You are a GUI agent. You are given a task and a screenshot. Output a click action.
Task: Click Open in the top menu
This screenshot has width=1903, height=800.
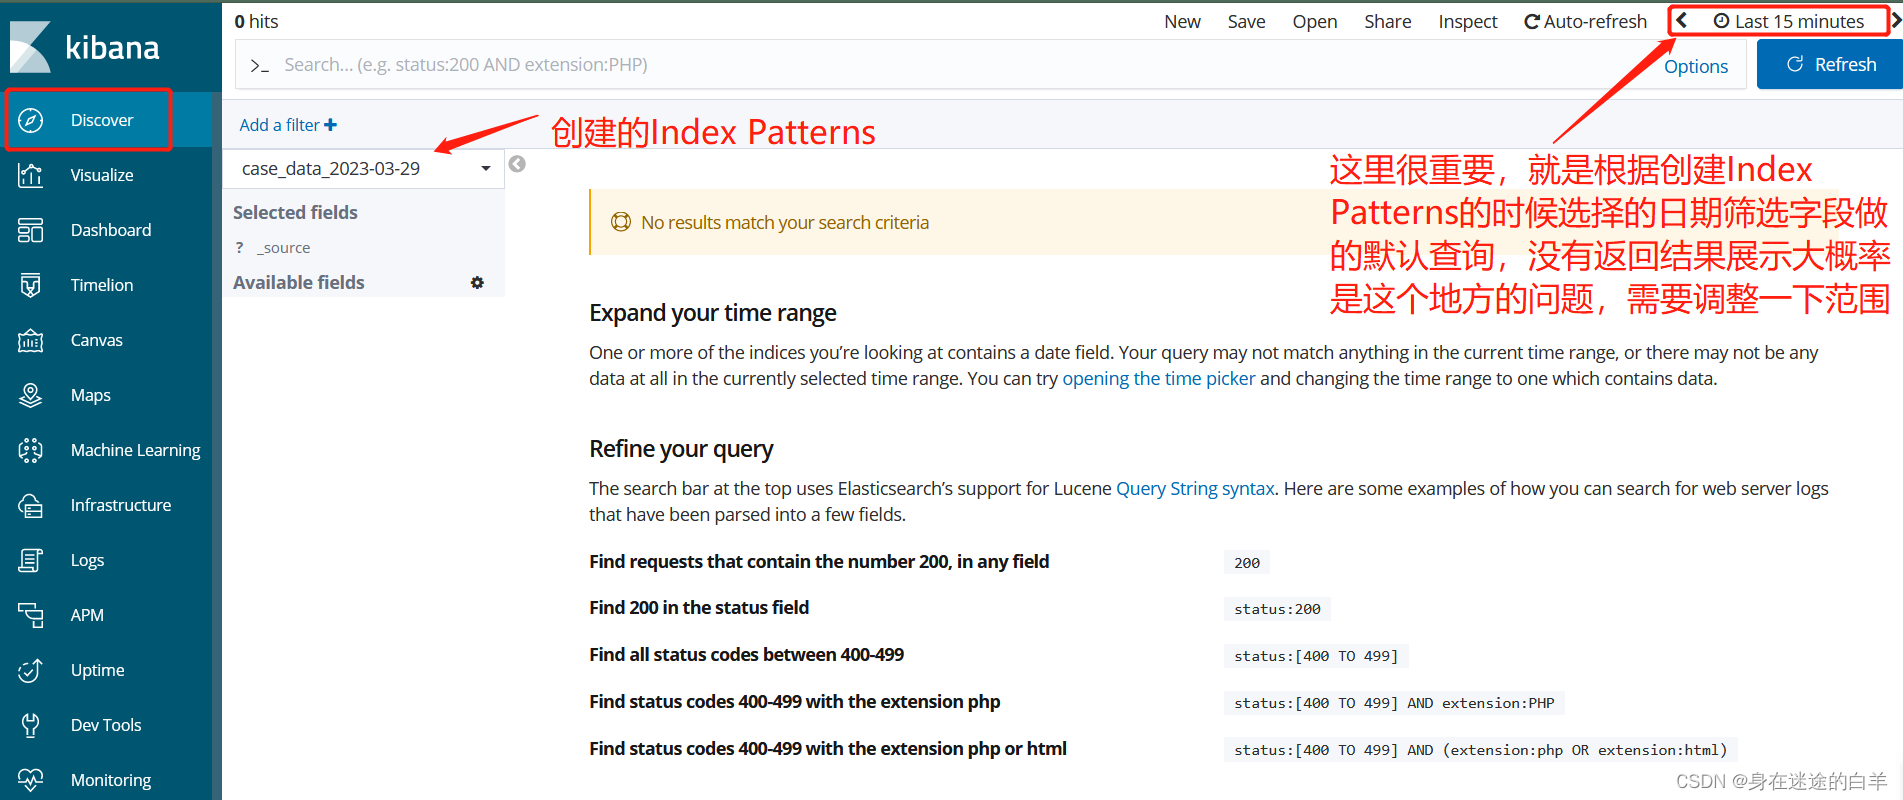pos(1314,21)
